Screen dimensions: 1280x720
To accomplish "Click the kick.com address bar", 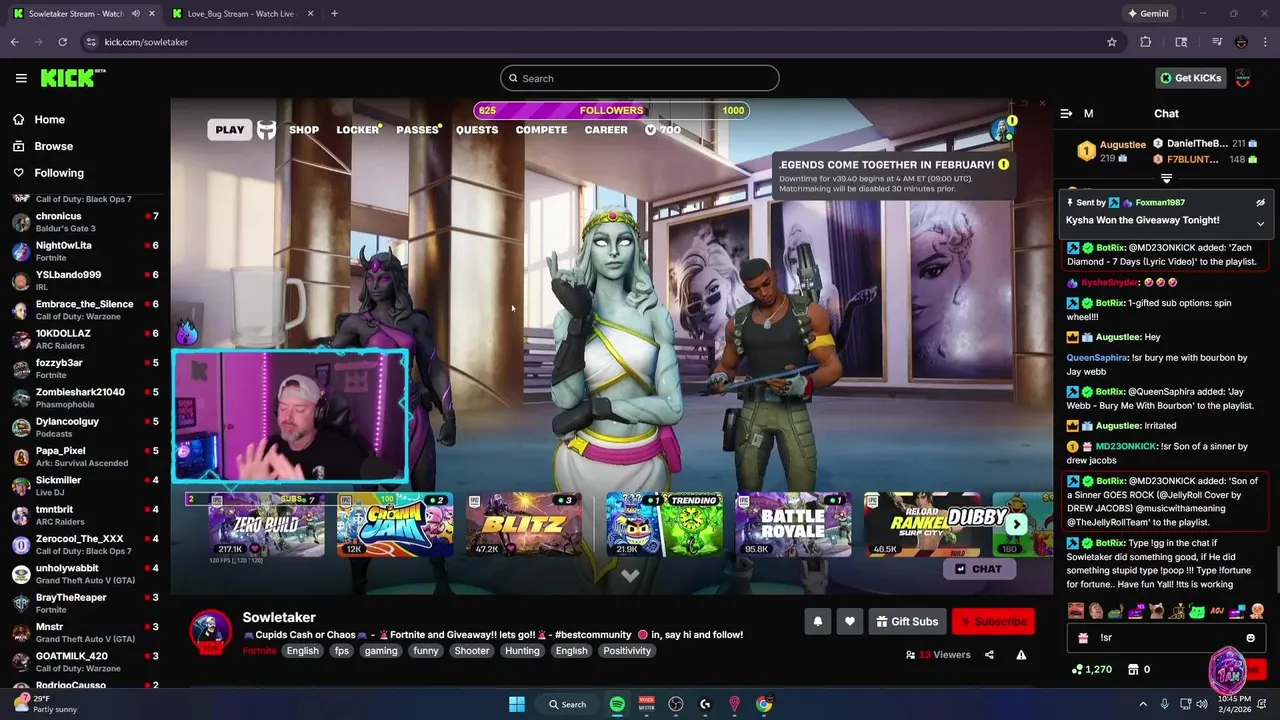I will (x=600, y=42).
